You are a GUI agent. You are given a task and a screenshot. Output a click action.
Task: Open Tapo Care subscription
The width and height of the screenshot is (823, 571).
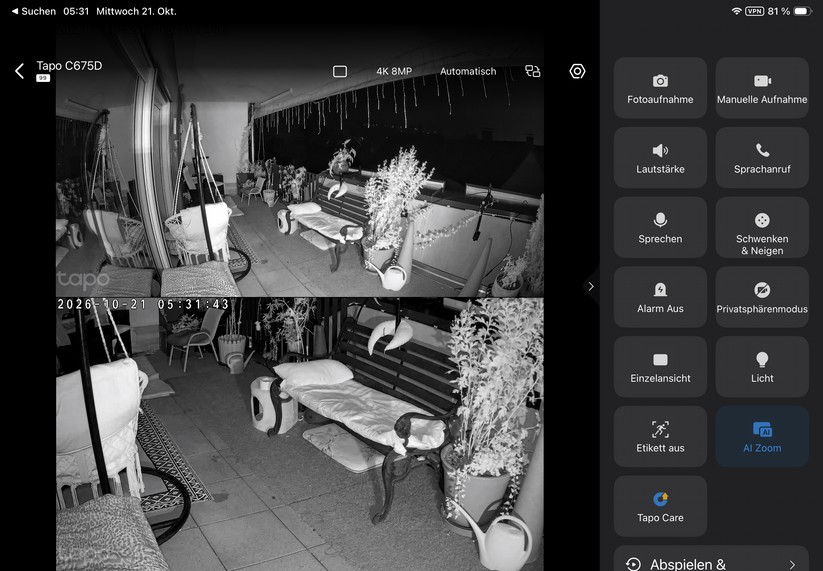660,506
